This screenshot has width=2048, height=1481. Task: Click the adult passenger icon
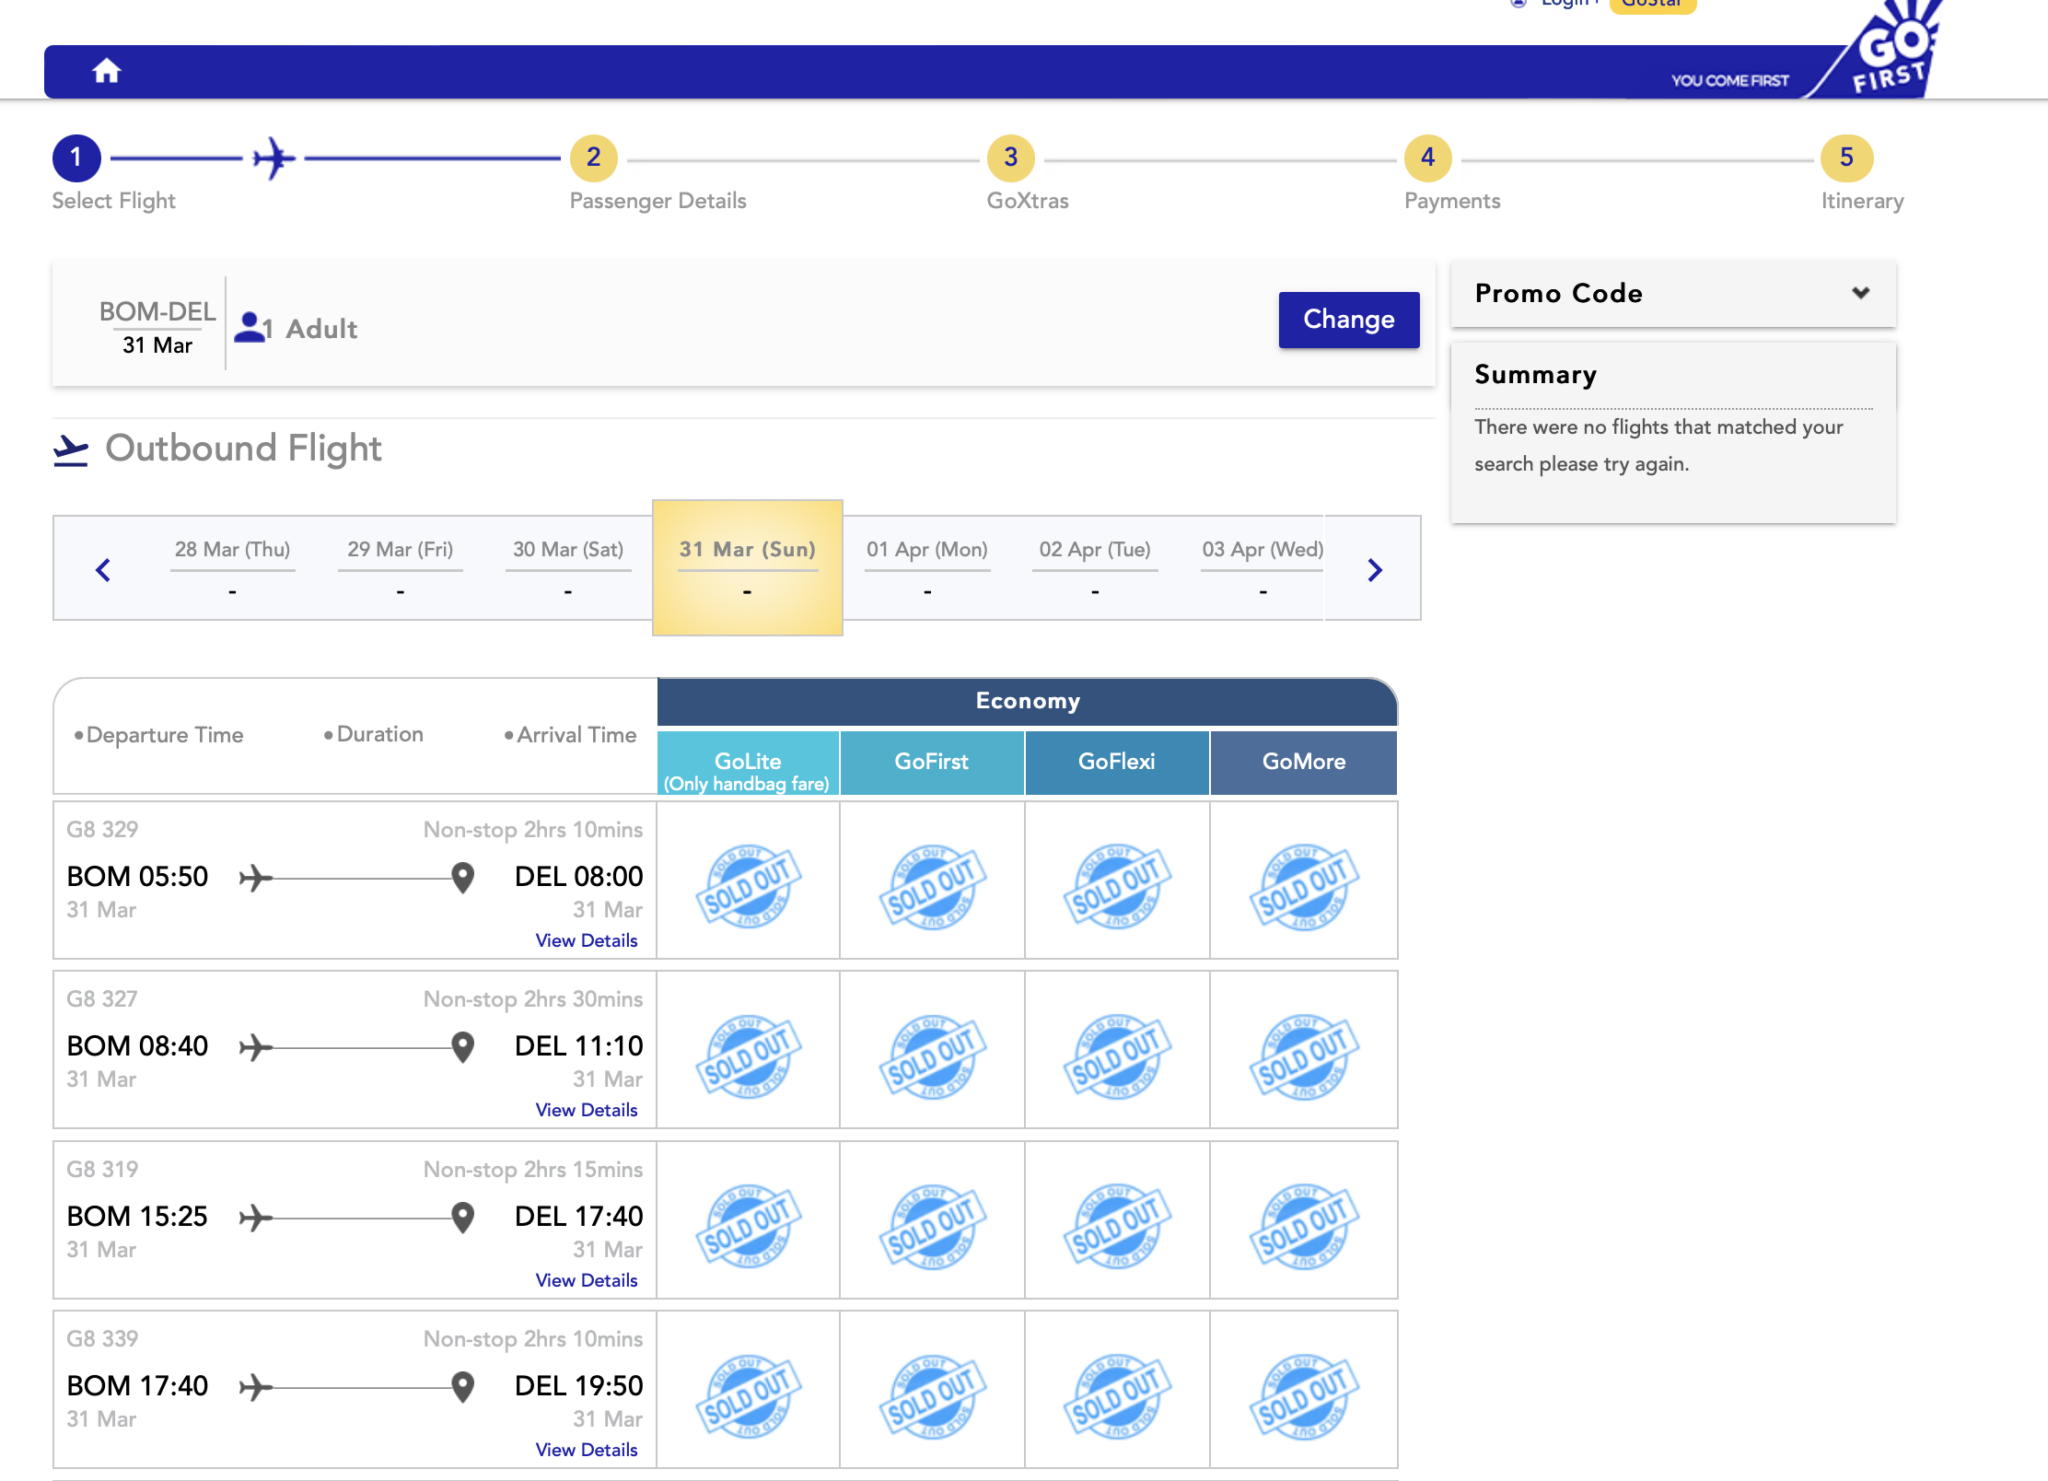coord(249,327)
